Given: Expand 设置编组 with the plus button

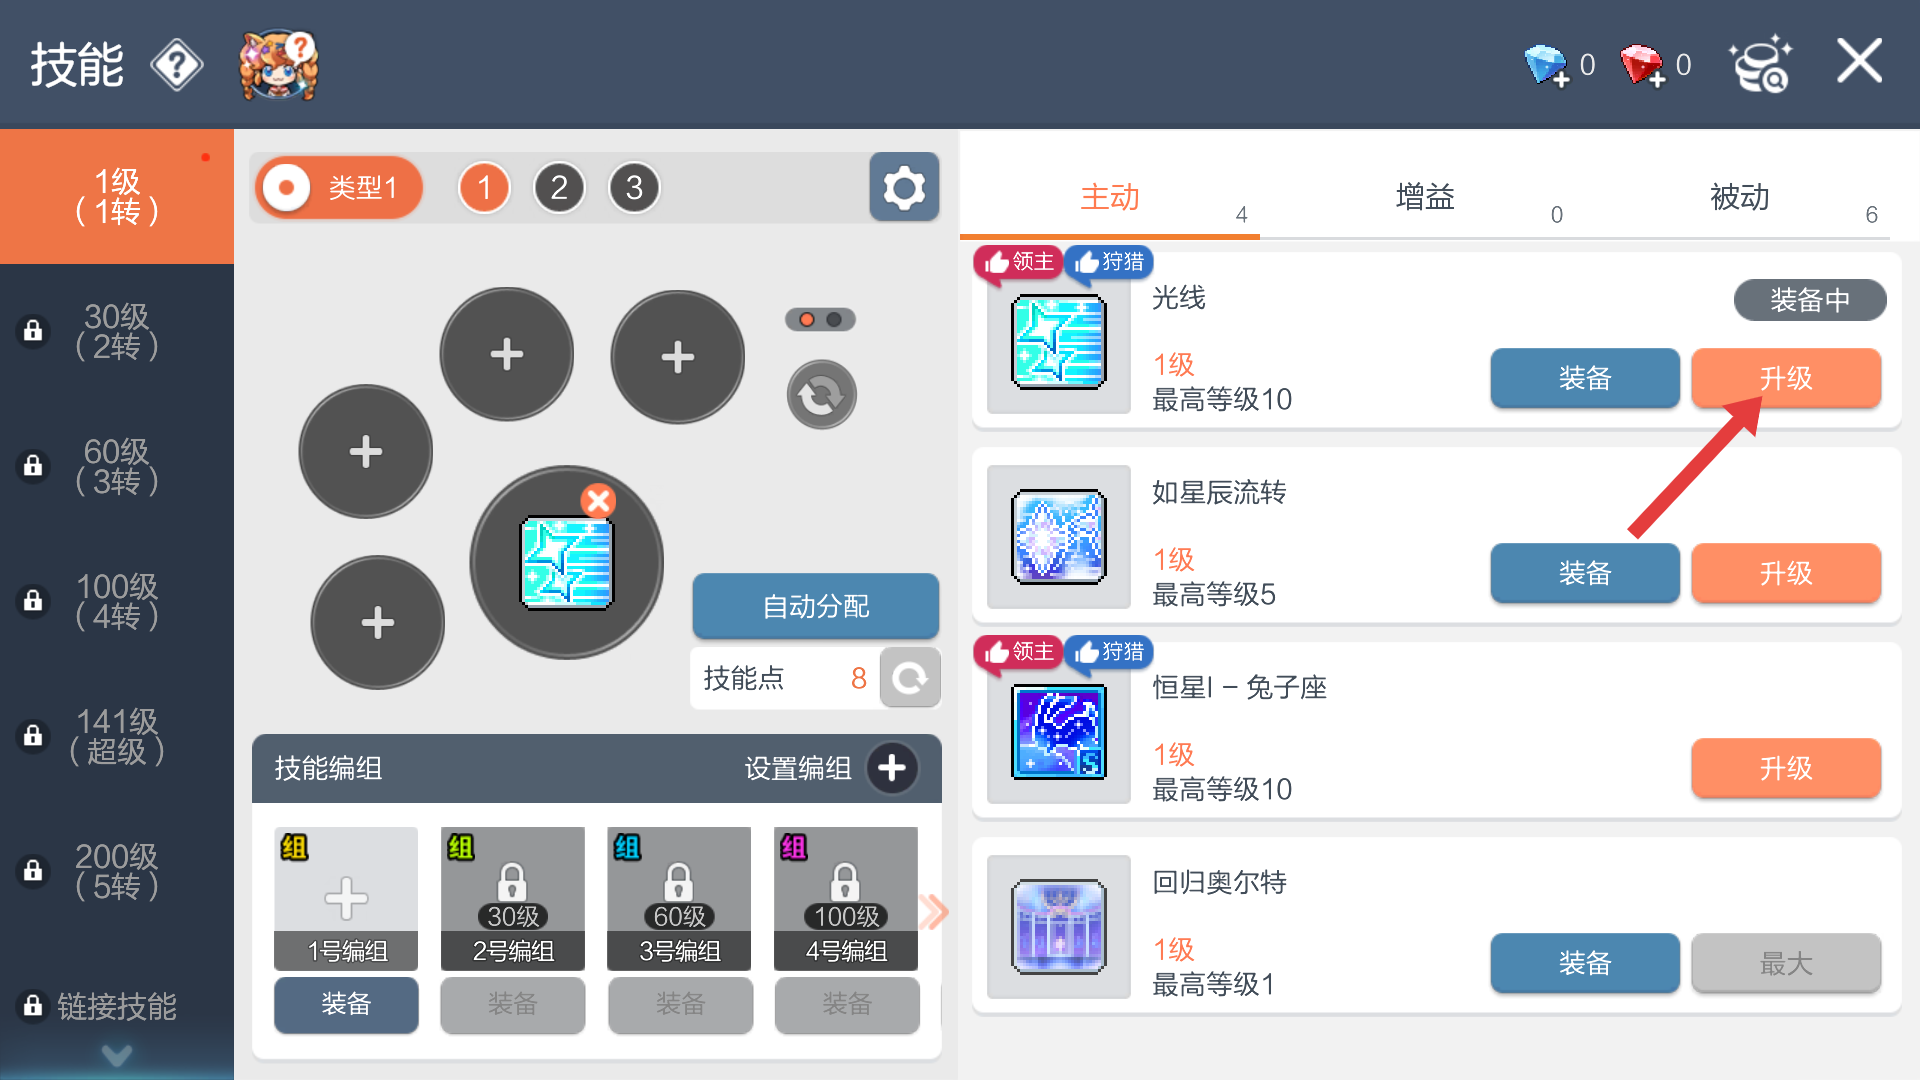Looking at the screenshot, I should point(891,768).
